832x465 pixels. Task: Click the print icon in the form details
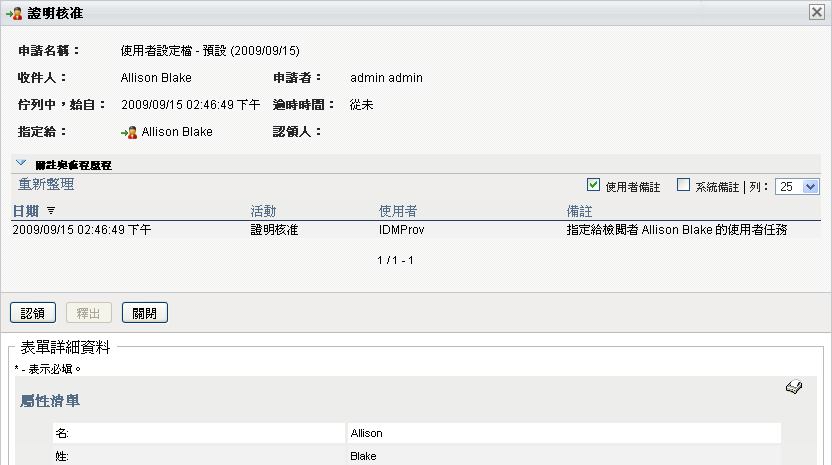[x=794, y=388]
